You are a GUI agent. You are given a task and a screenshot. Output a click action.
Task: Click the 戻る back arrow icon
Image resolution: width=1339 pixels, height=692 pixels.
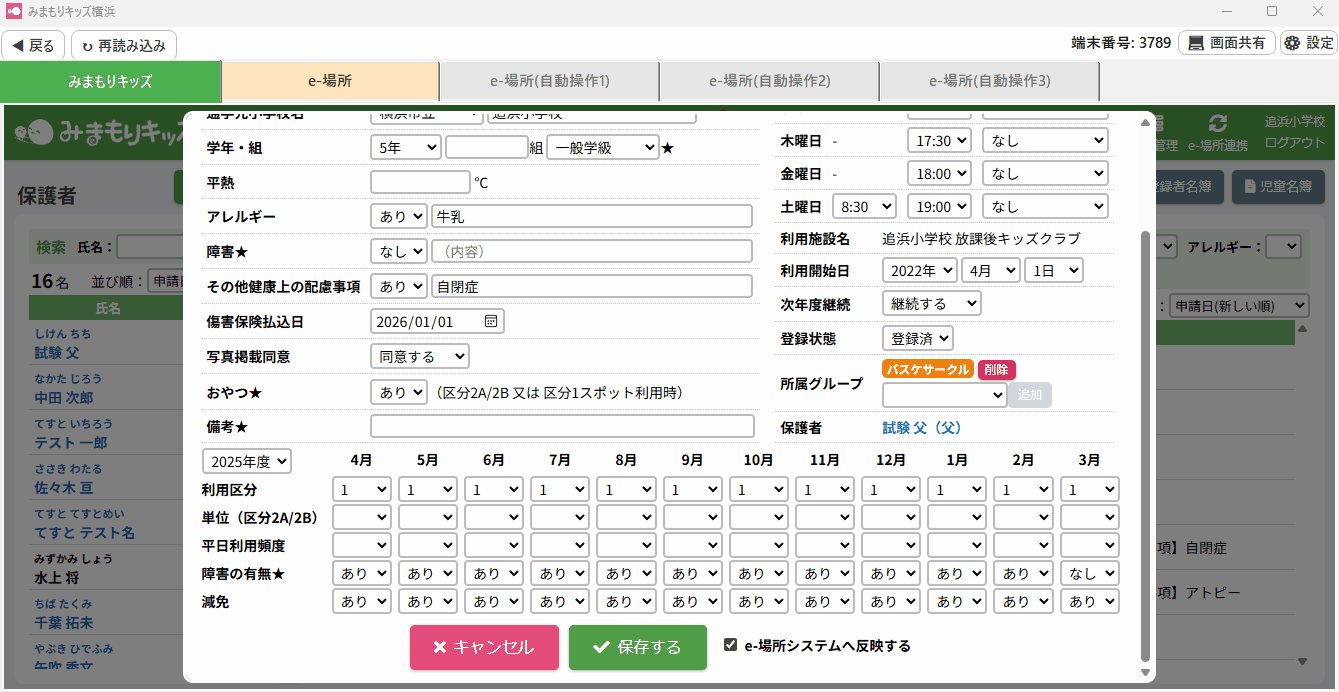click(x=17, y=45)
